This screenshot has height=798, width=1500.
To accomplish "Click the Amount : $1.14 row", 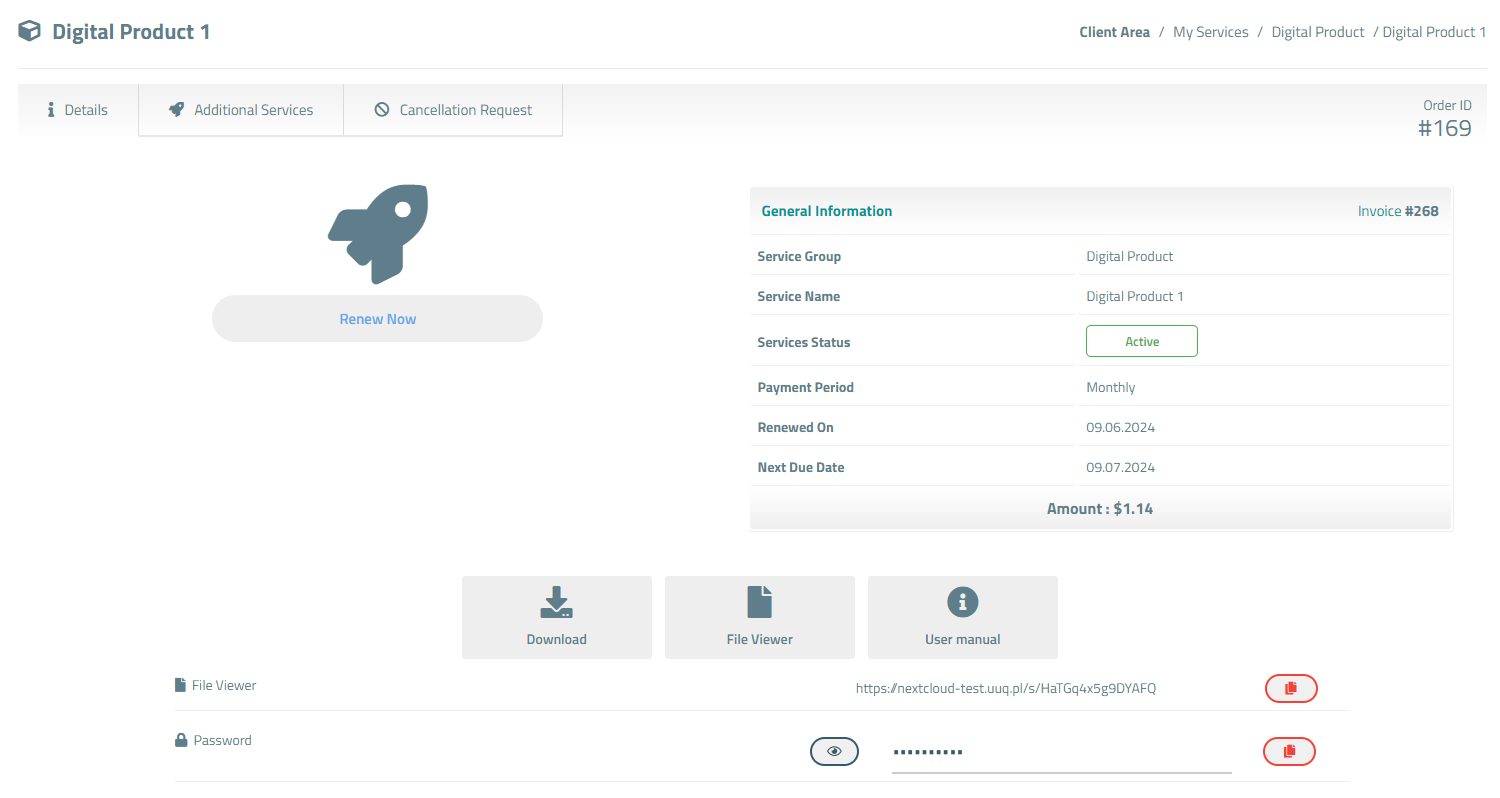I will [1100, 509].
